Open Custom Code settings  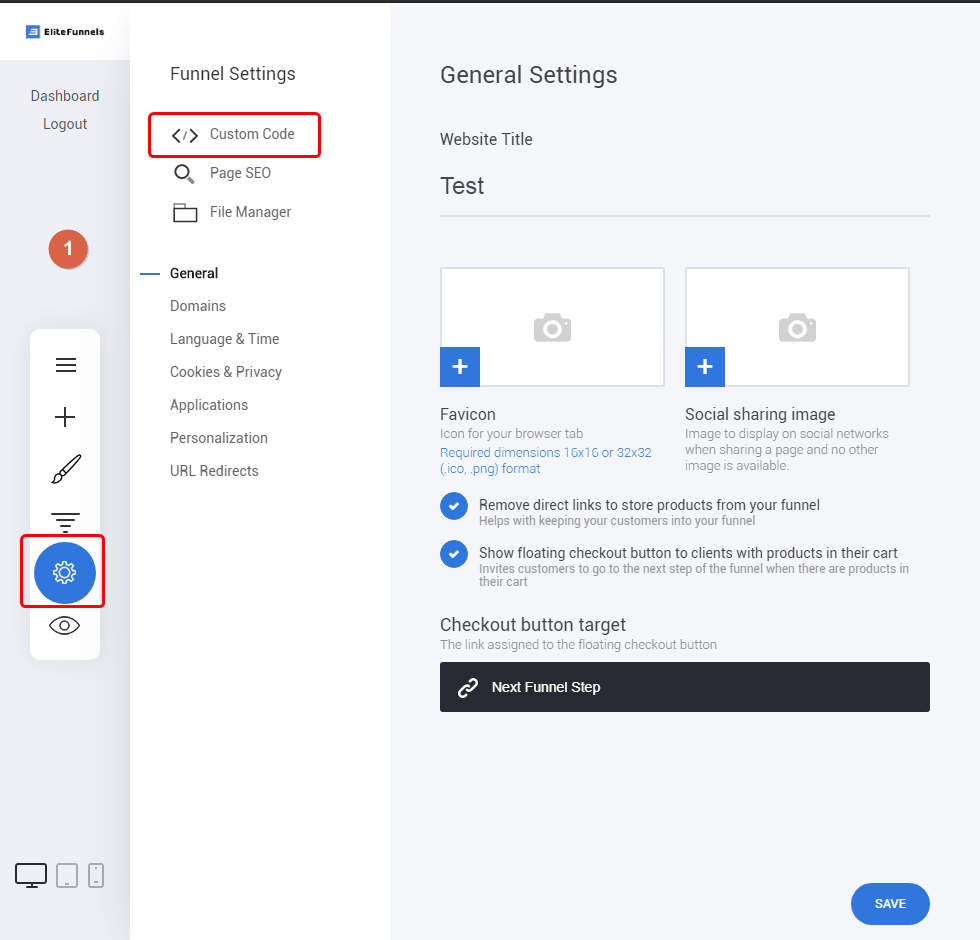(x=234, y=134)
